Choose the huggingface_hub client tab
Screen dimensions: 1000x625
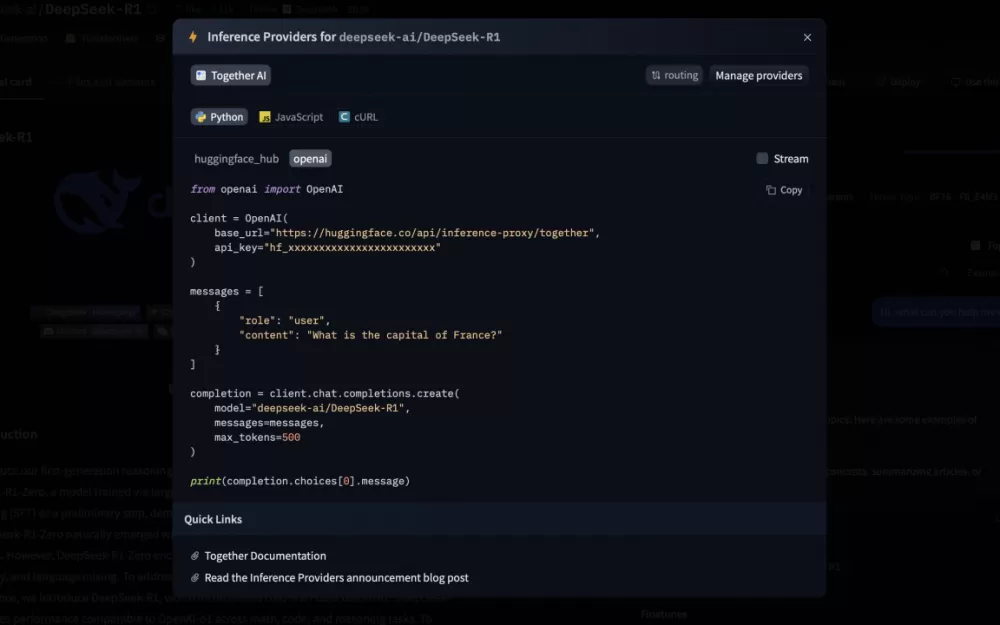point(237,159)
